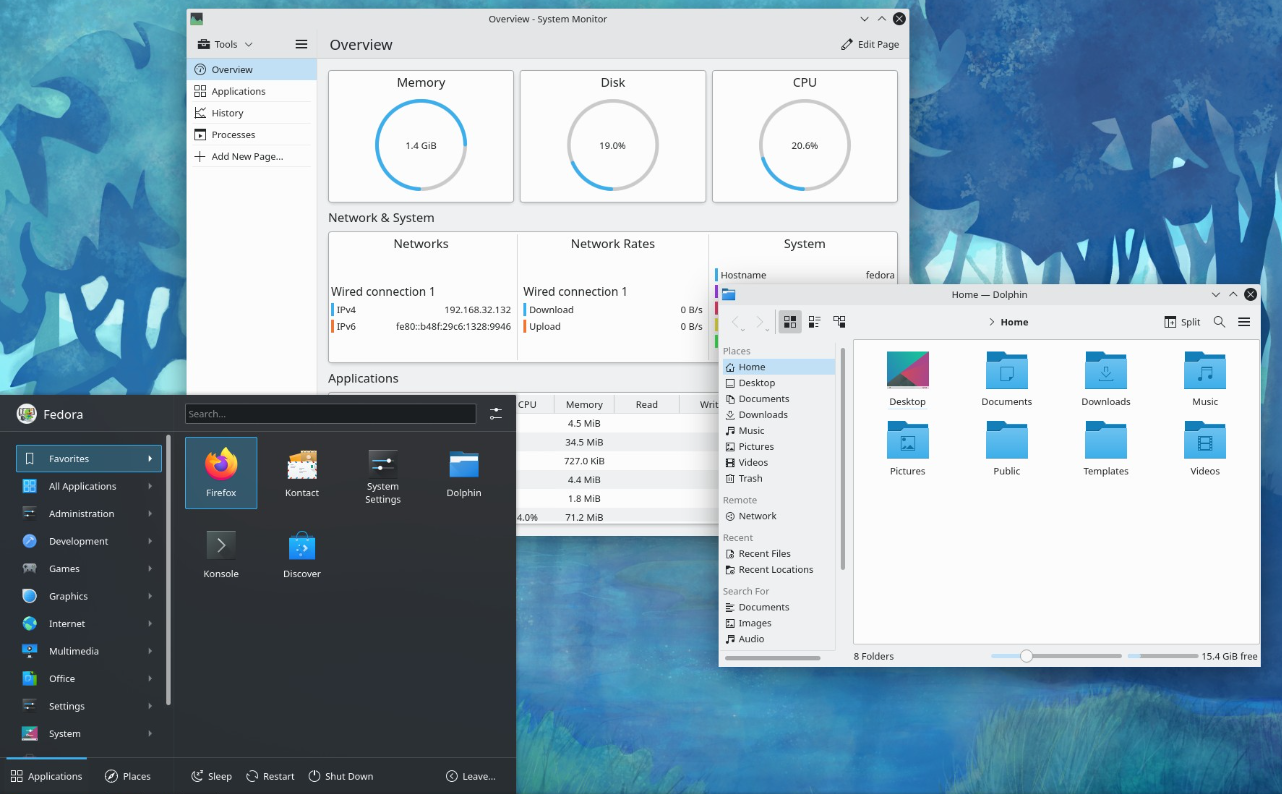
Task: Open the Dolphin hamburger menu
Action: (x=1244, y=322)
